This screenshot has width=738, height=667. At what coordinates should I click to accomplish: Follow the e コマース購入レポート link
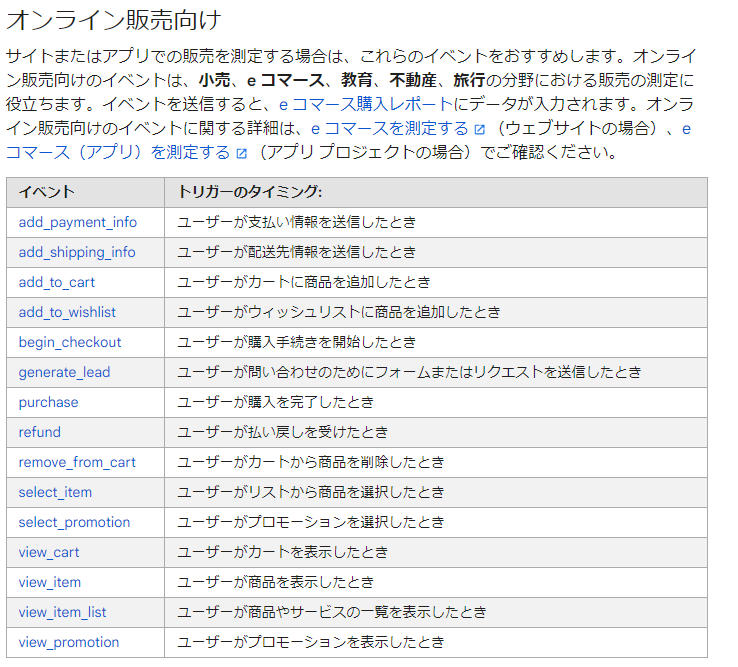coord(366,104)
